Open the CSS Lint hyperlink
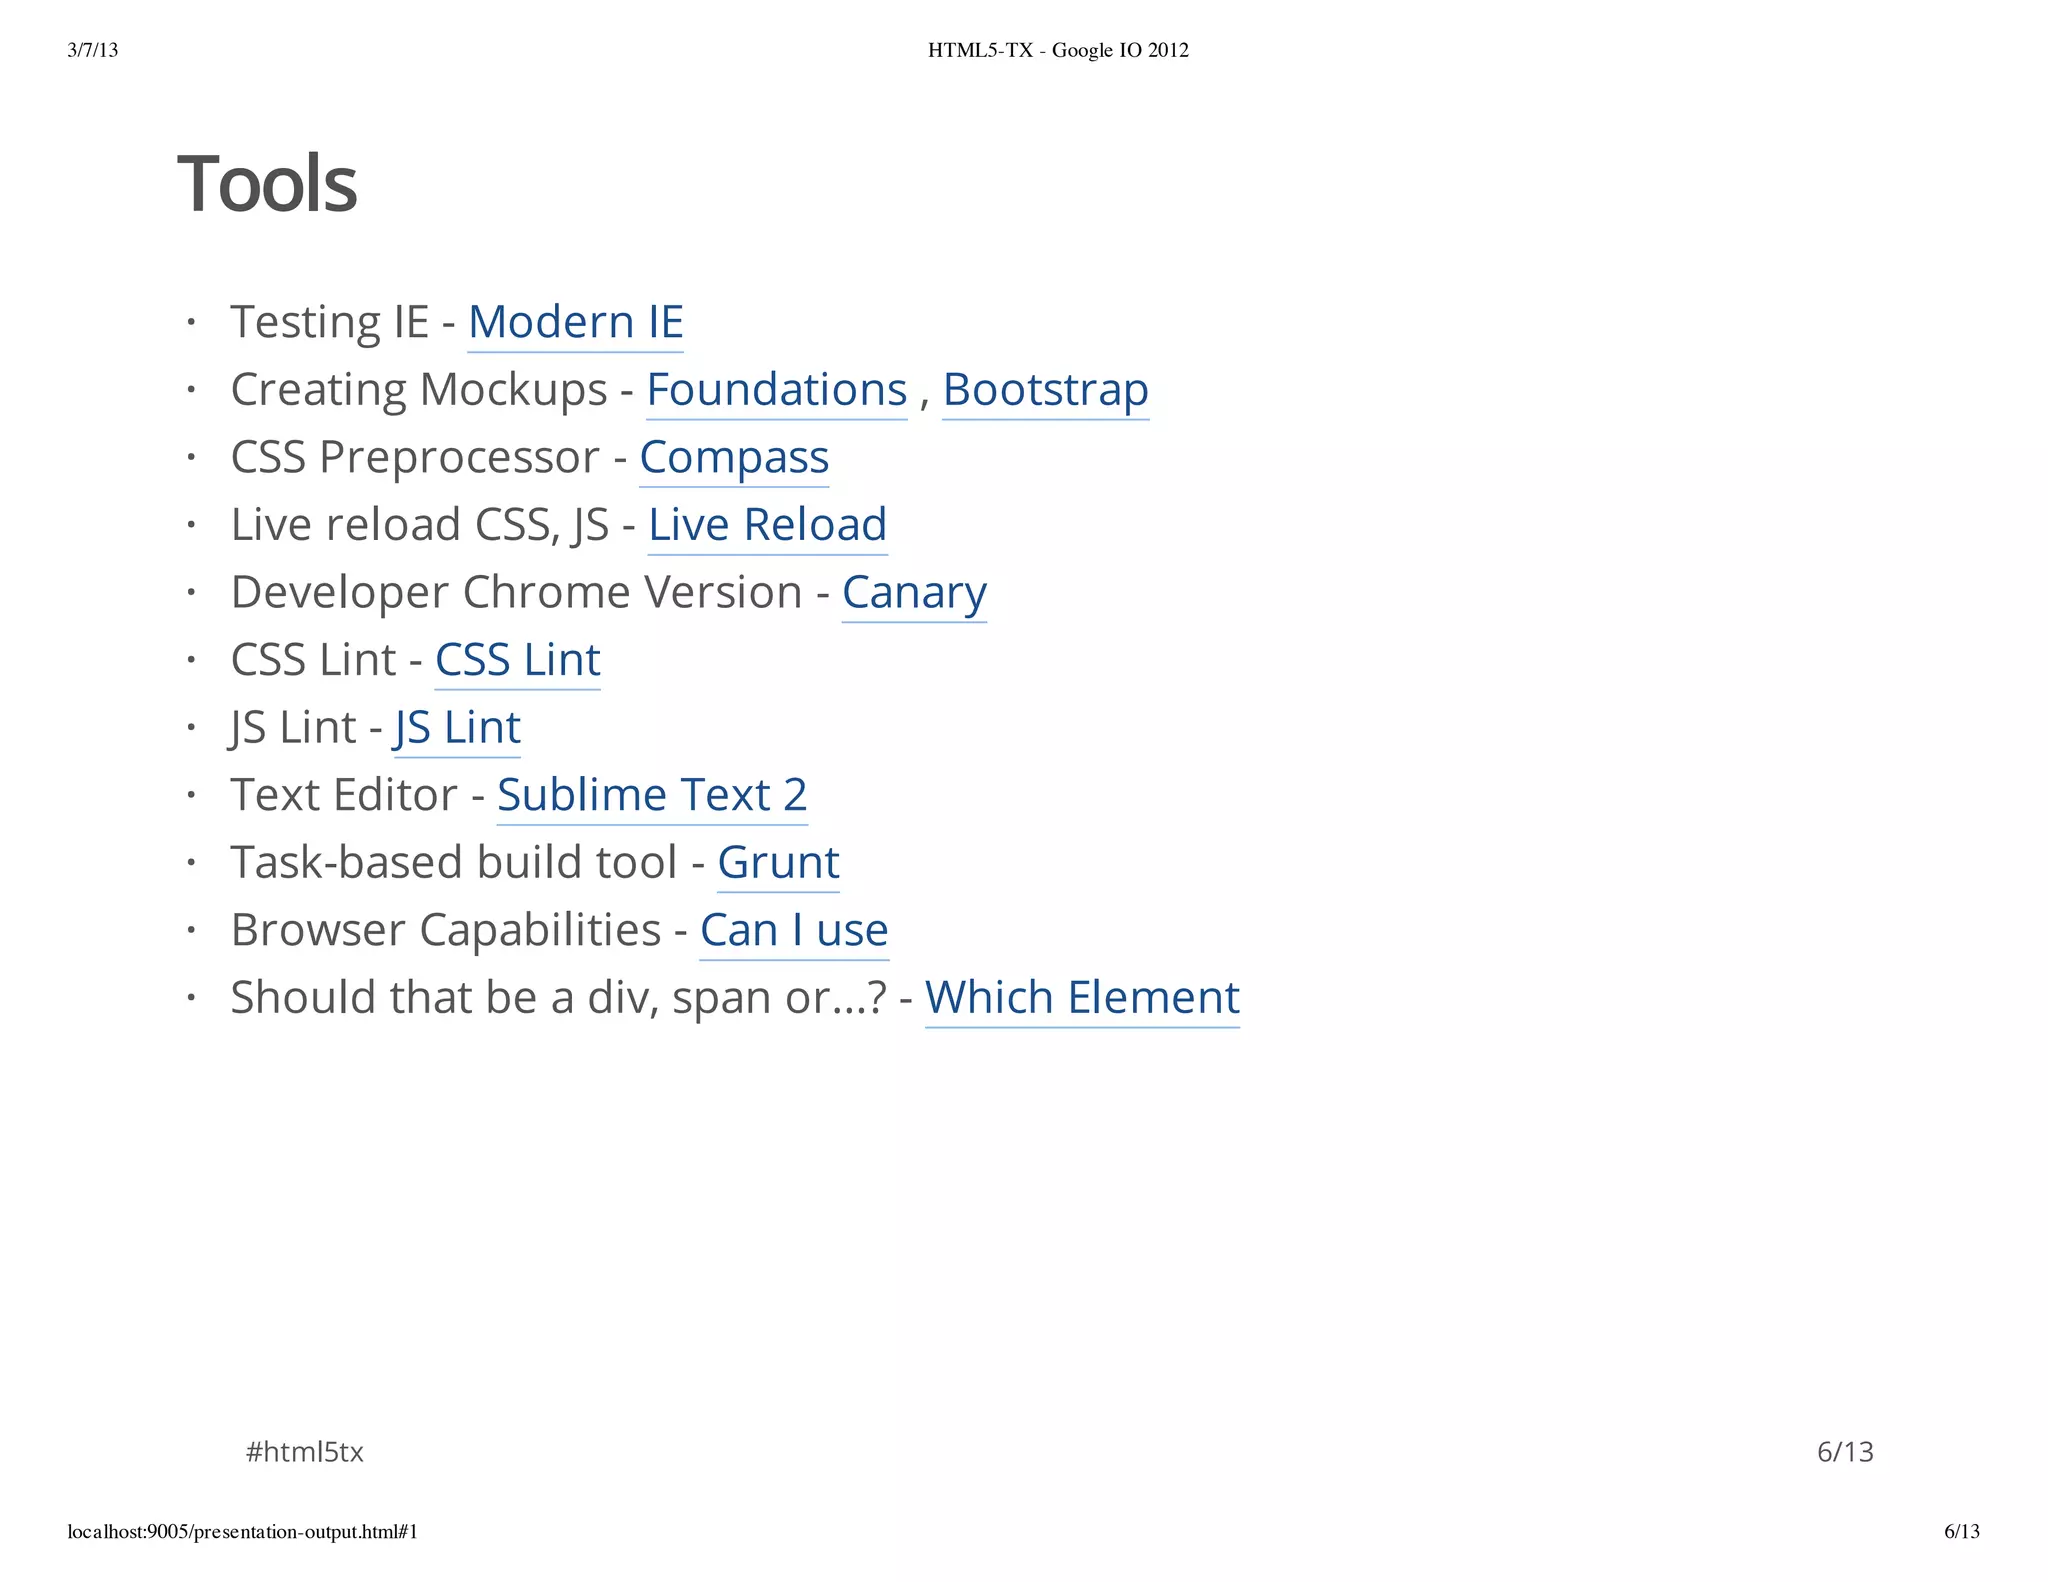Viewport: 2048px width, 1582px height. 517,660
